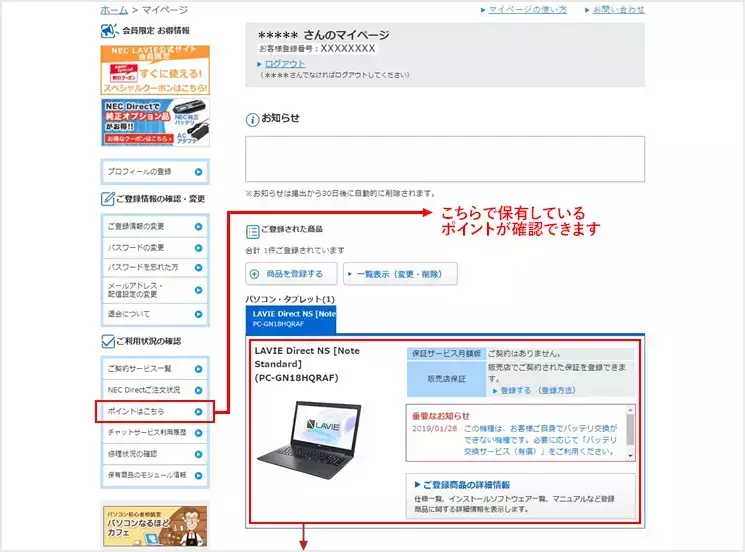Screen dimensions: 745x552
Task: Click scroll-down arrow of 重要なお知らせ box
Action: [x=630, y=456]
